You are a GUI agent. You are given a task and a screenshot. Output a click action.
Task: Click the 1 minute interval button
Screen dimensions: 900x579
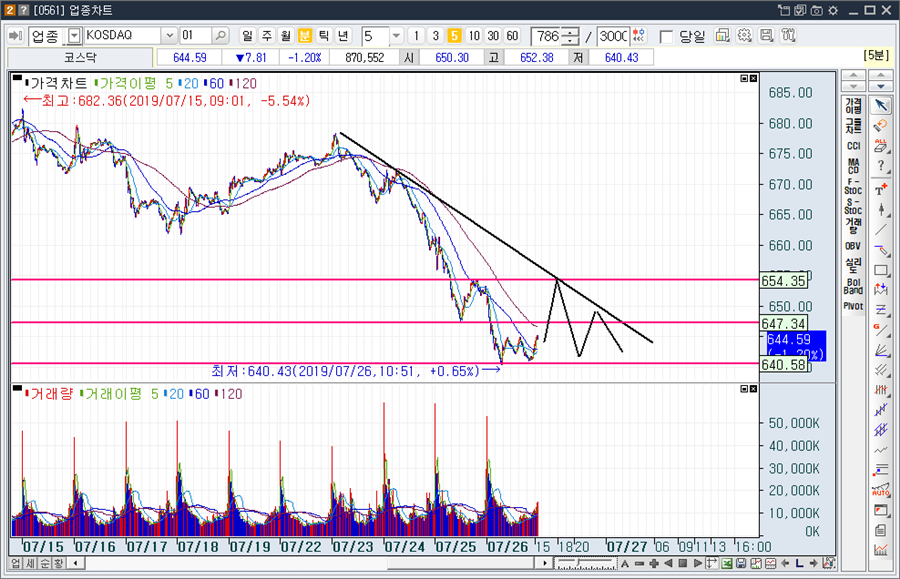click(416, 36)
